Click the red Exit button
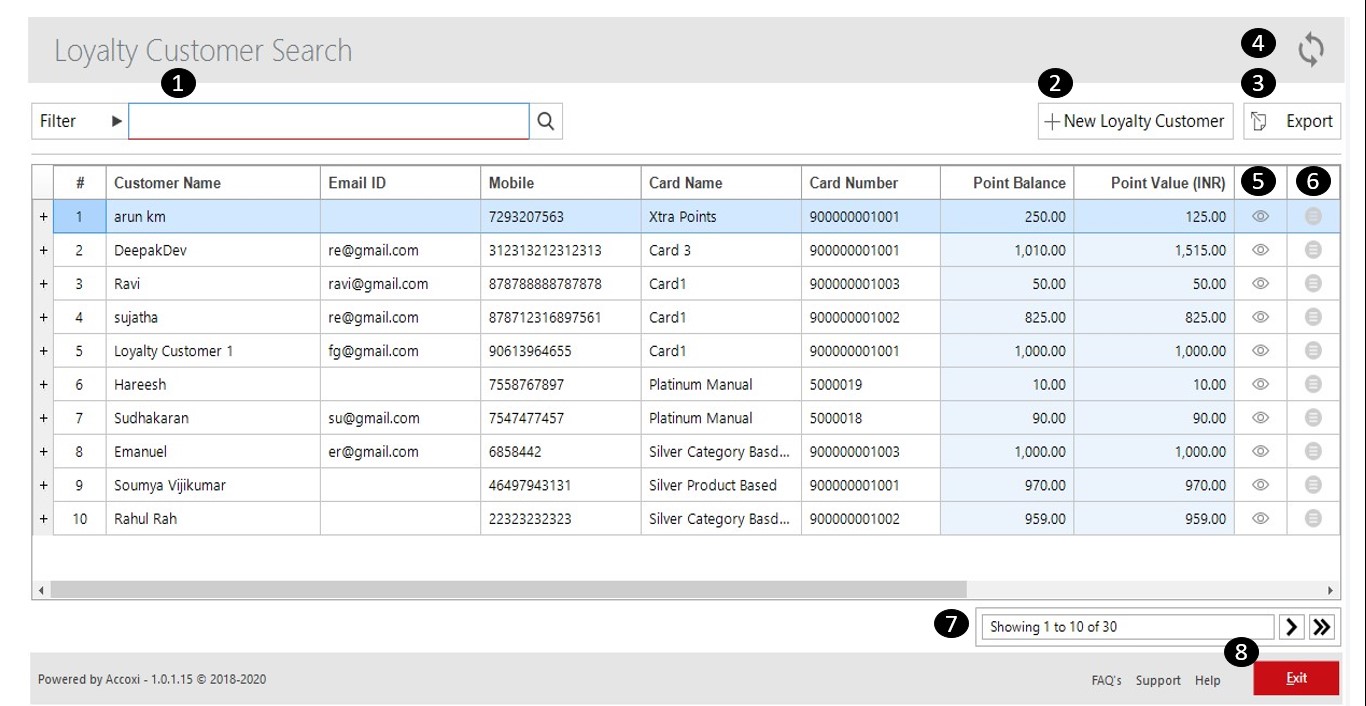Viewport: 1366px width, 706px height. tap(1296, 678)
